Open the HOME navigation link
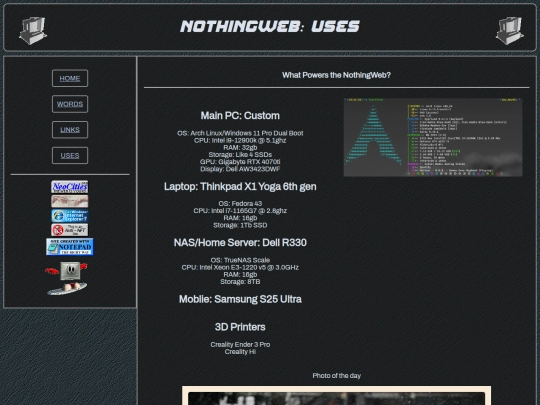The height and width of the screenshot is (405, 540). tap(70, 78)
